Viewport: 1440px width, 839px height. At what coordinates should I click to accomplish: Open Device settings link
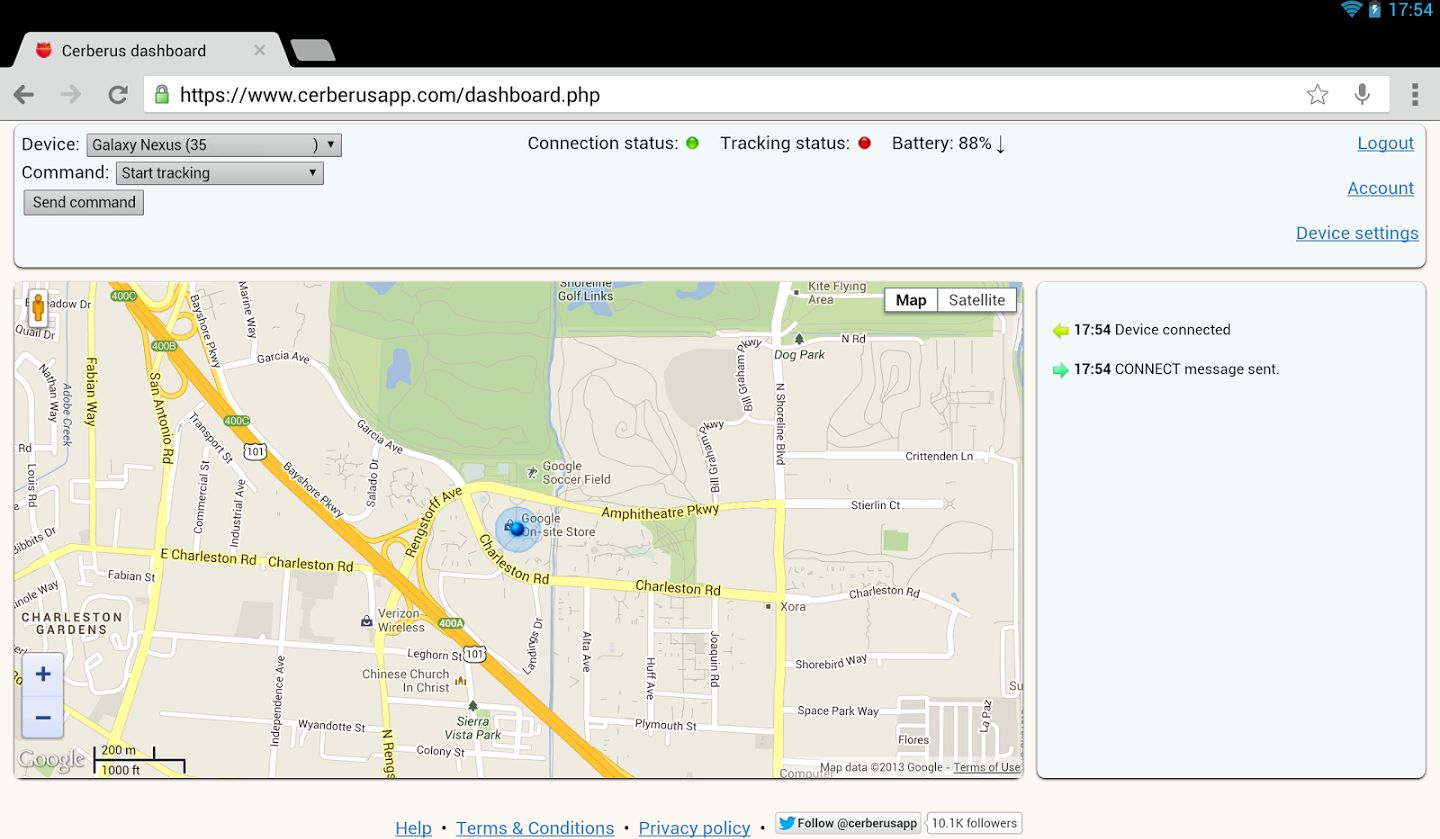click(1357, 233)
